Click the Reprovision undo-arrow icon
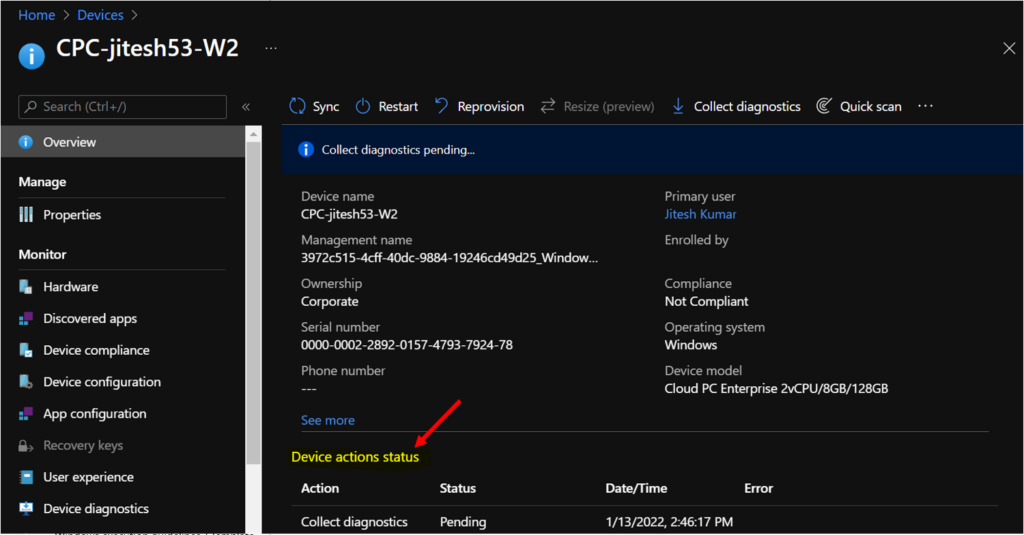 pos(441,106)
